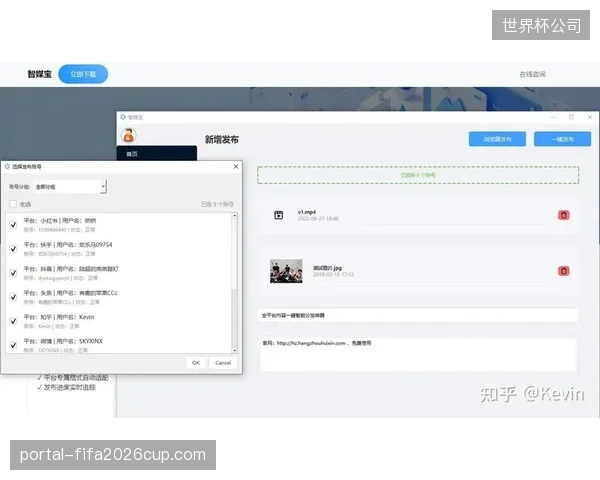Open the 在线咨询 link
Screen dimensions: 600x480
point(532,74)
